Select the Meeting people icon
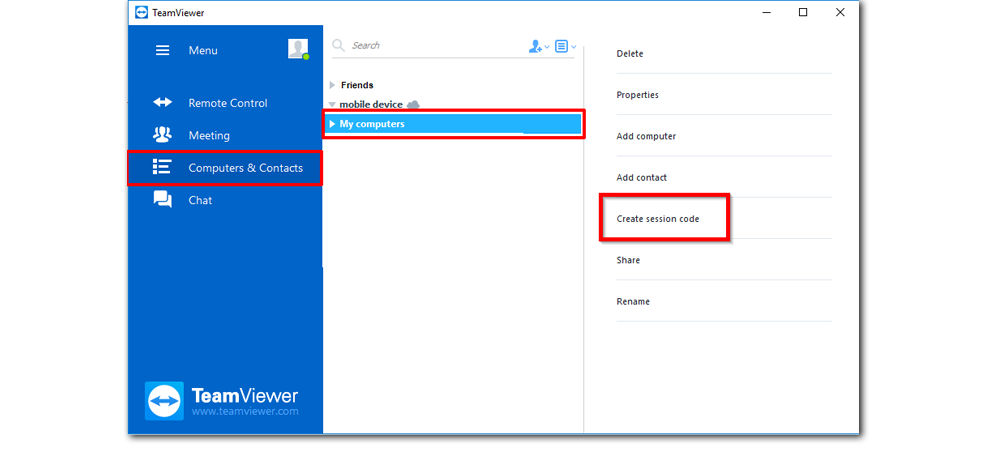Image resolution: width=986 pixels, height=450 pixels. point(162,134)
